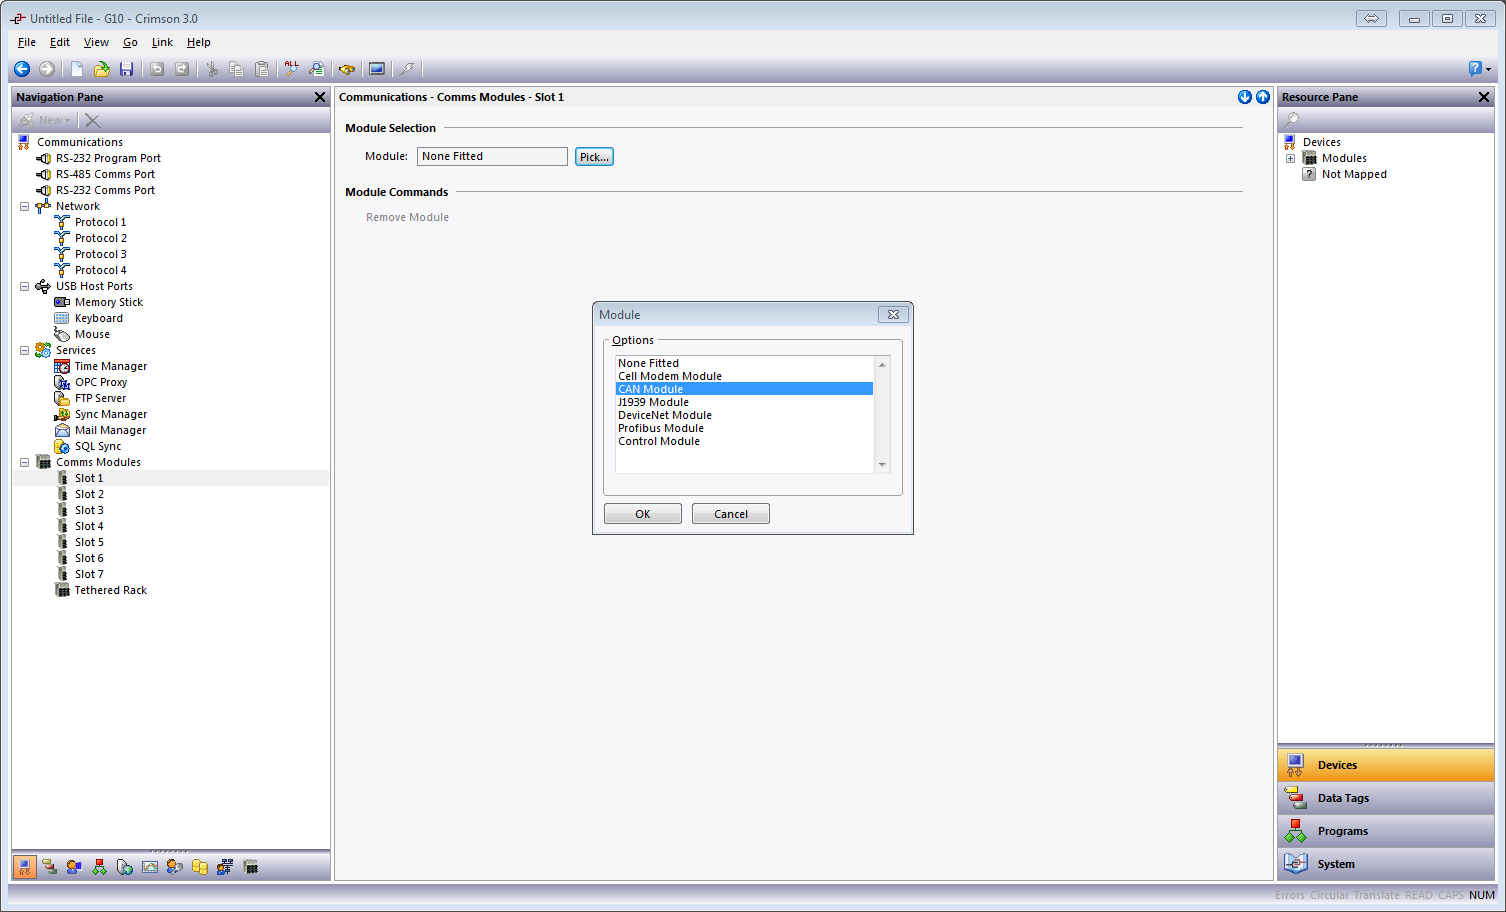Screen dimensions: 1506x912
Task: Select the Data Logger chart icon at bottom
Action: (x=150, y=867)
